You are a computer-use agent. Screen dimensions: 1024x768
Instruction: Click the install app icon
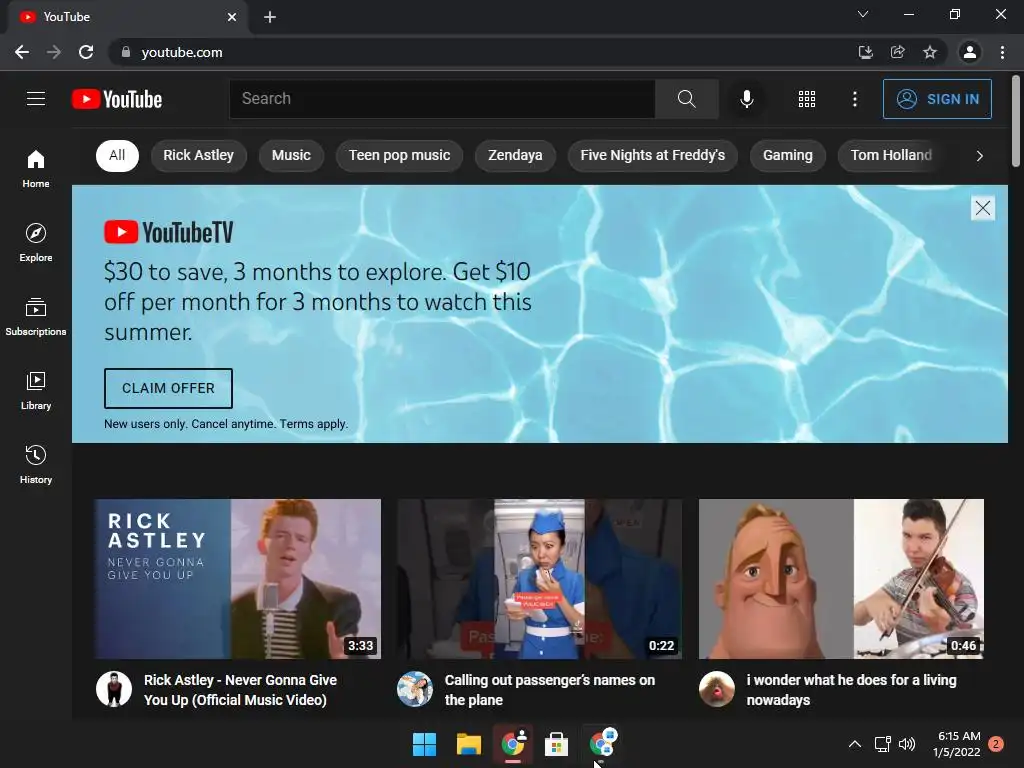pos(865,52)
